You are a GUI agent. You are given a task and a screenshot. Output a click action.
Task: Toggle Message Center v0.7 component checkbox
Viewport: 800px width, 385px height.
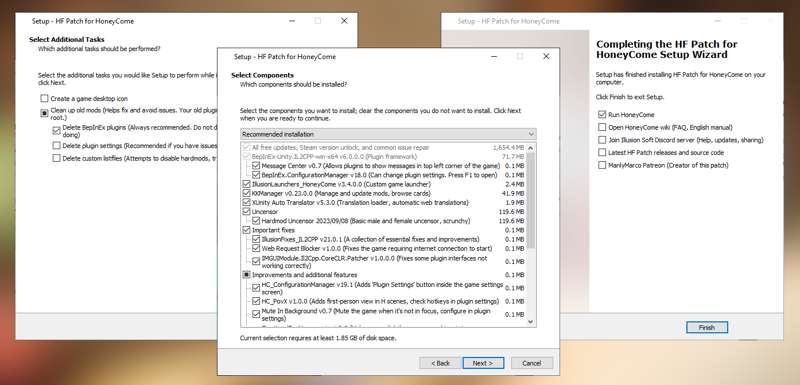click(x=256, y=166)
